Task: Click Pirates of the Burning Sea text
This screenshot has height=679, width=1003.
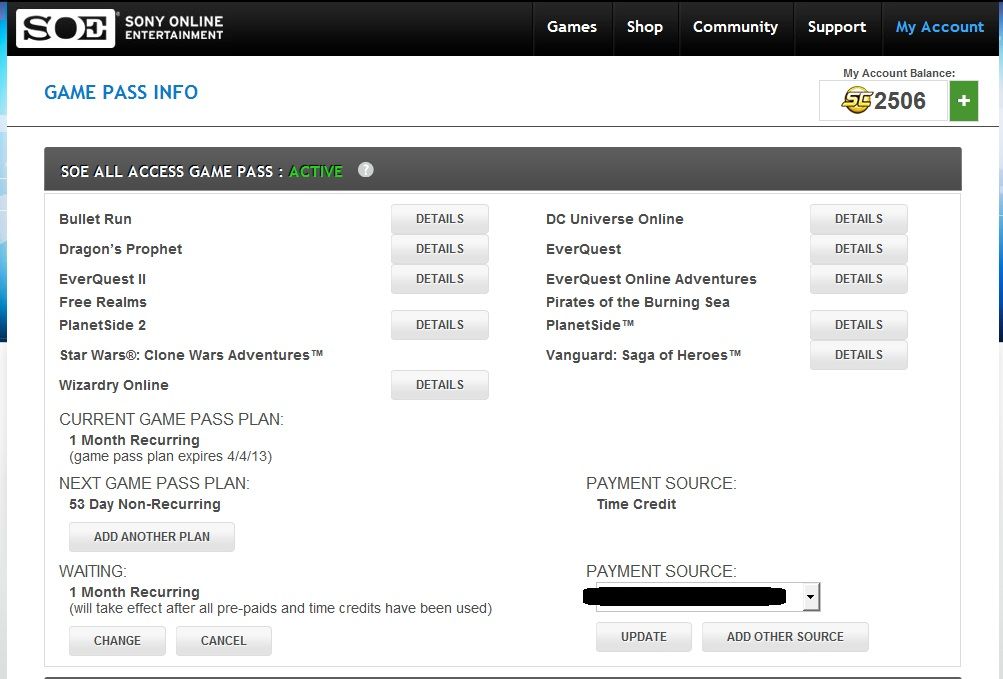Action: coord(638,302)
